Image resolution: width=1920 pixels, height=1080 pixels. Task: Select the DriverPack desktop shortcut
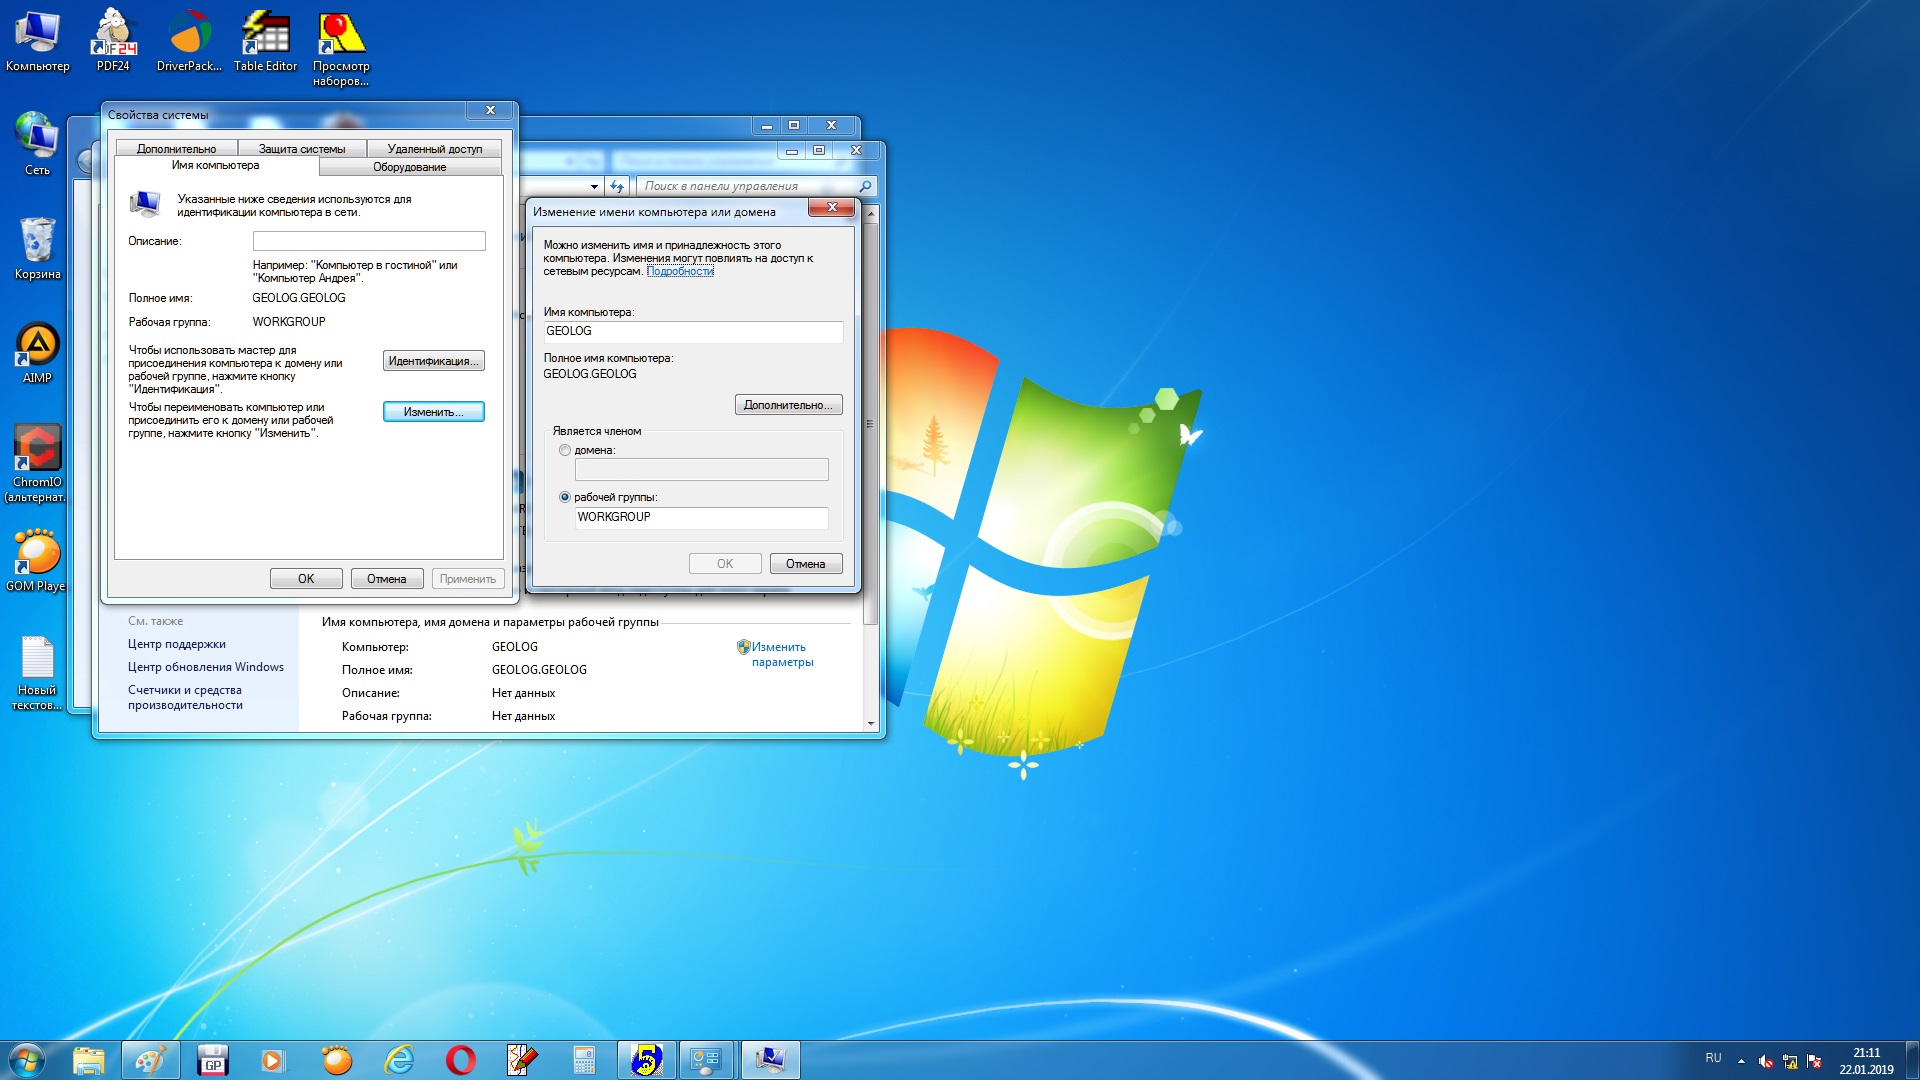pos(189,40)
